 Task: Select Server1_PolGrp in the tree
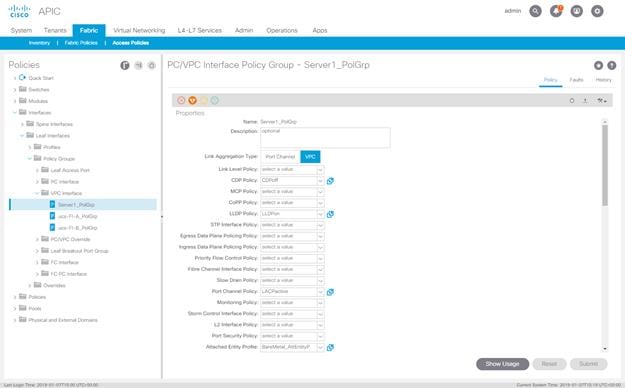tap(83, 205)
